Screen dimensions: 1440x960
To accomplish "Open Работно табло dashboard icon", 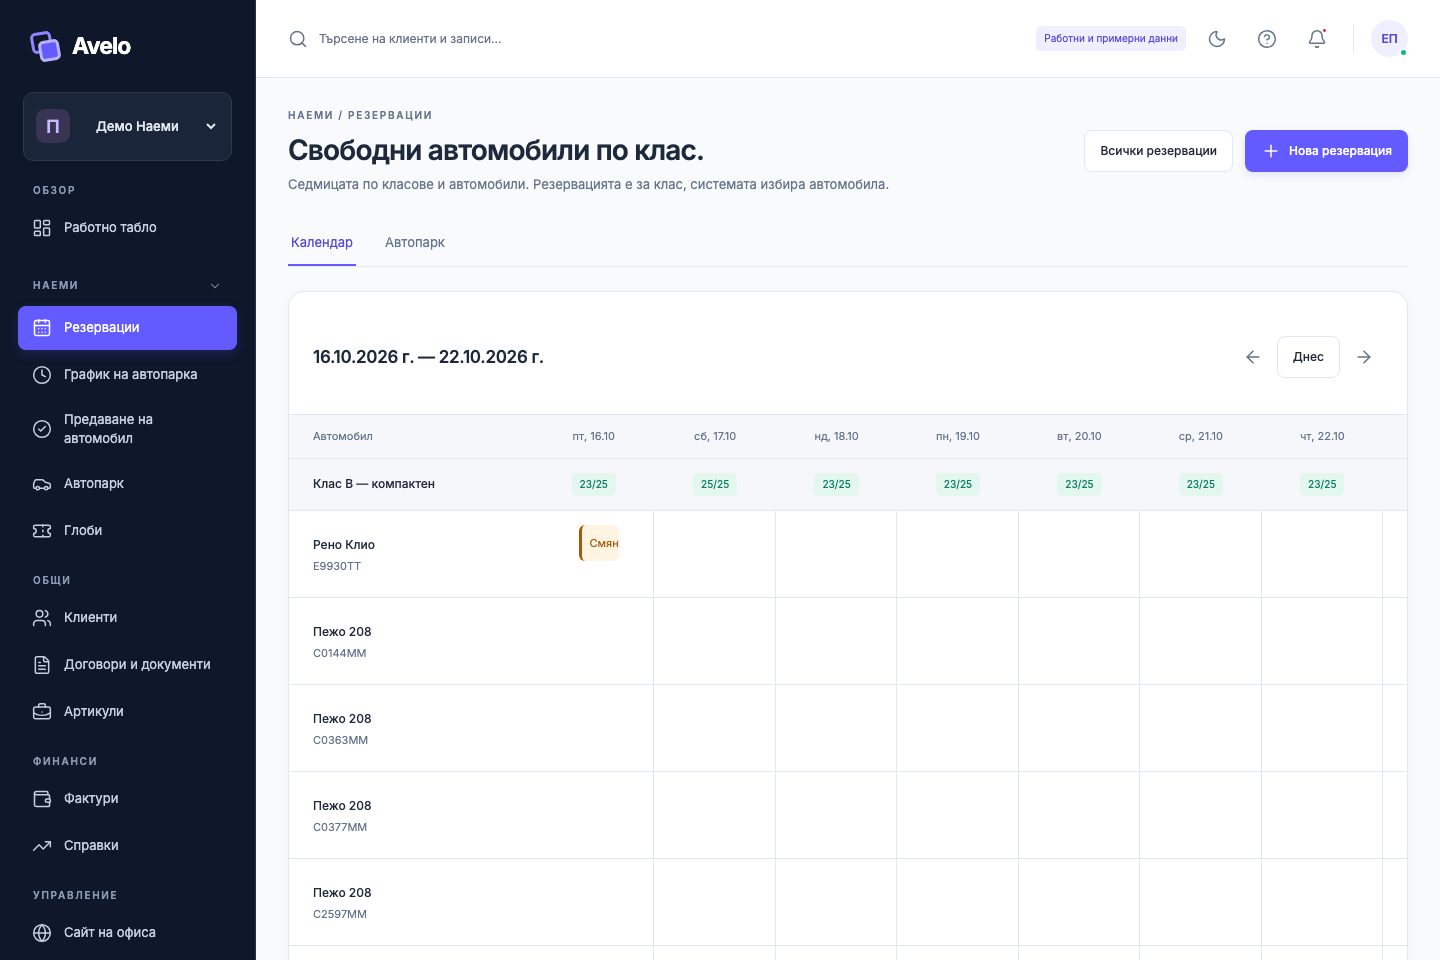I will pyautogui.click(x=42, y=228).
